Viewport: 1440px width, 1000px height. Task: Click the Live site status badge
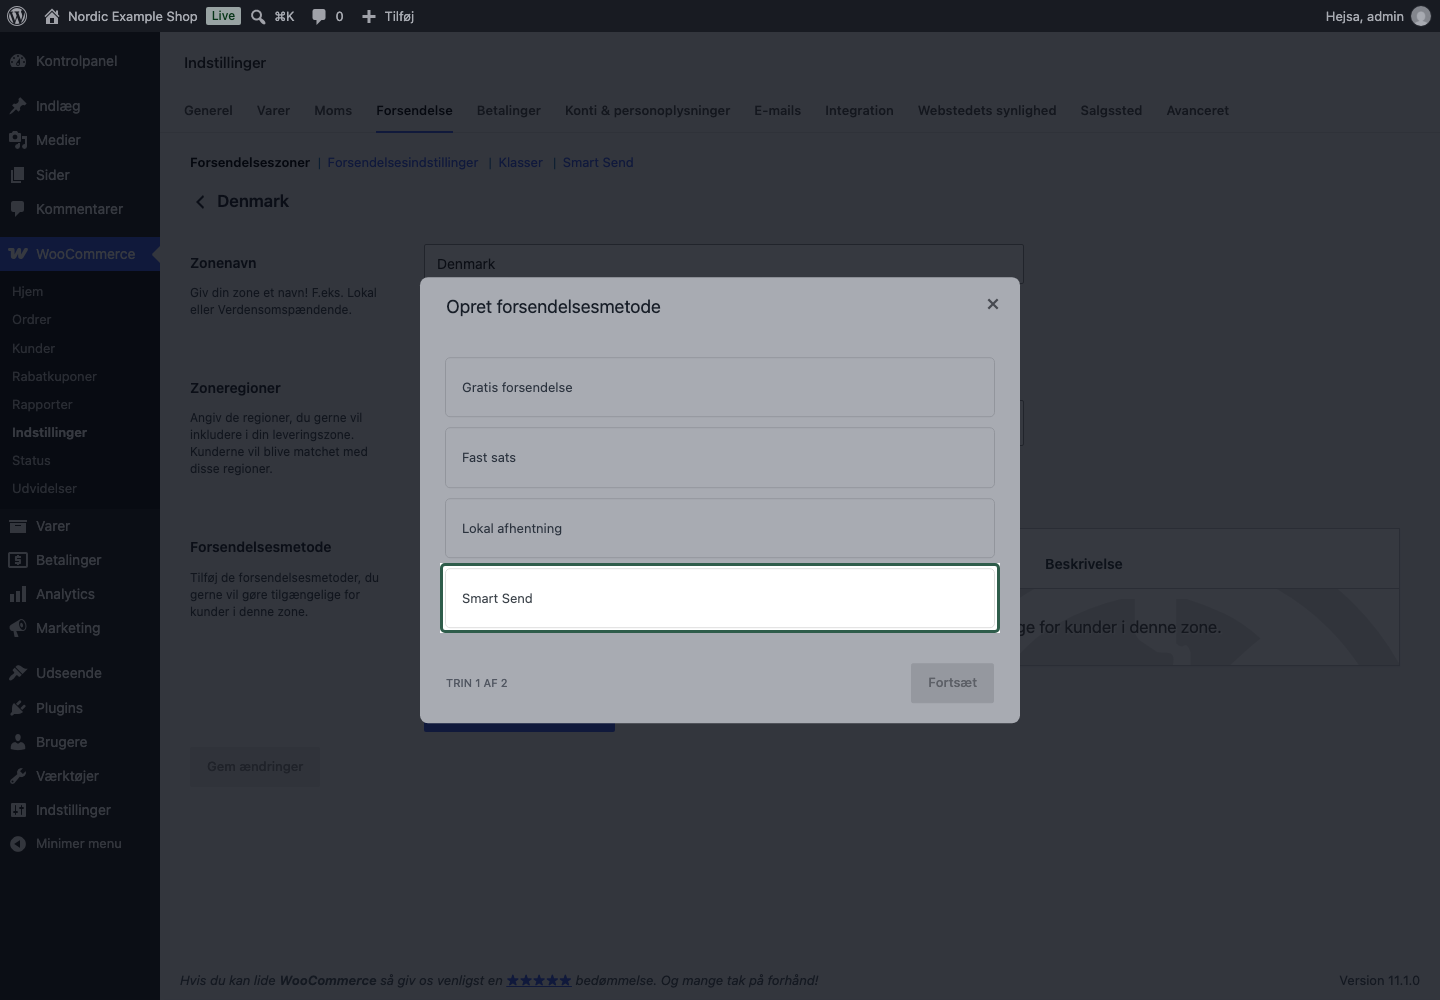coord(223,16)
